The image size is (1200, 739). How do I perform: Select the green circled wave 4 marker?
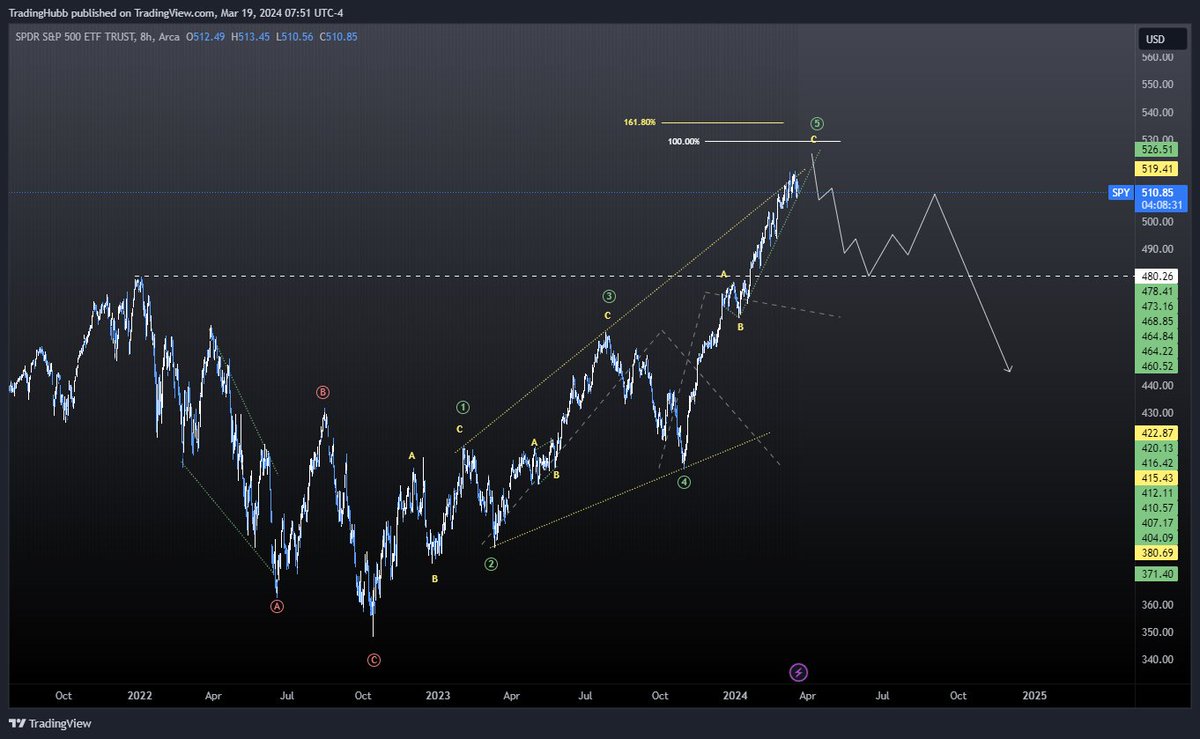[685, 481]
